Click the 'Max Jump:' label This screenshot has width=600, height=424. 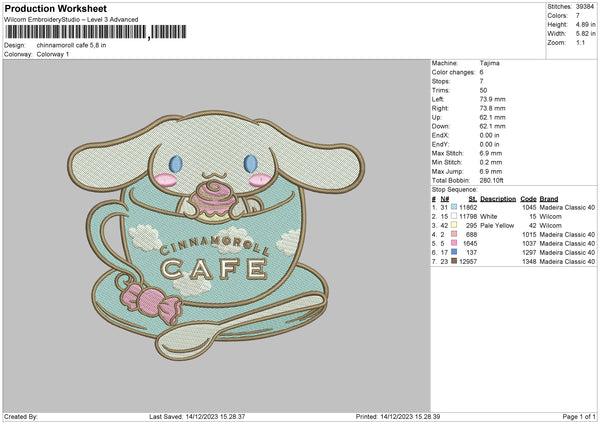pyautogui.click(x=448, y=171)
